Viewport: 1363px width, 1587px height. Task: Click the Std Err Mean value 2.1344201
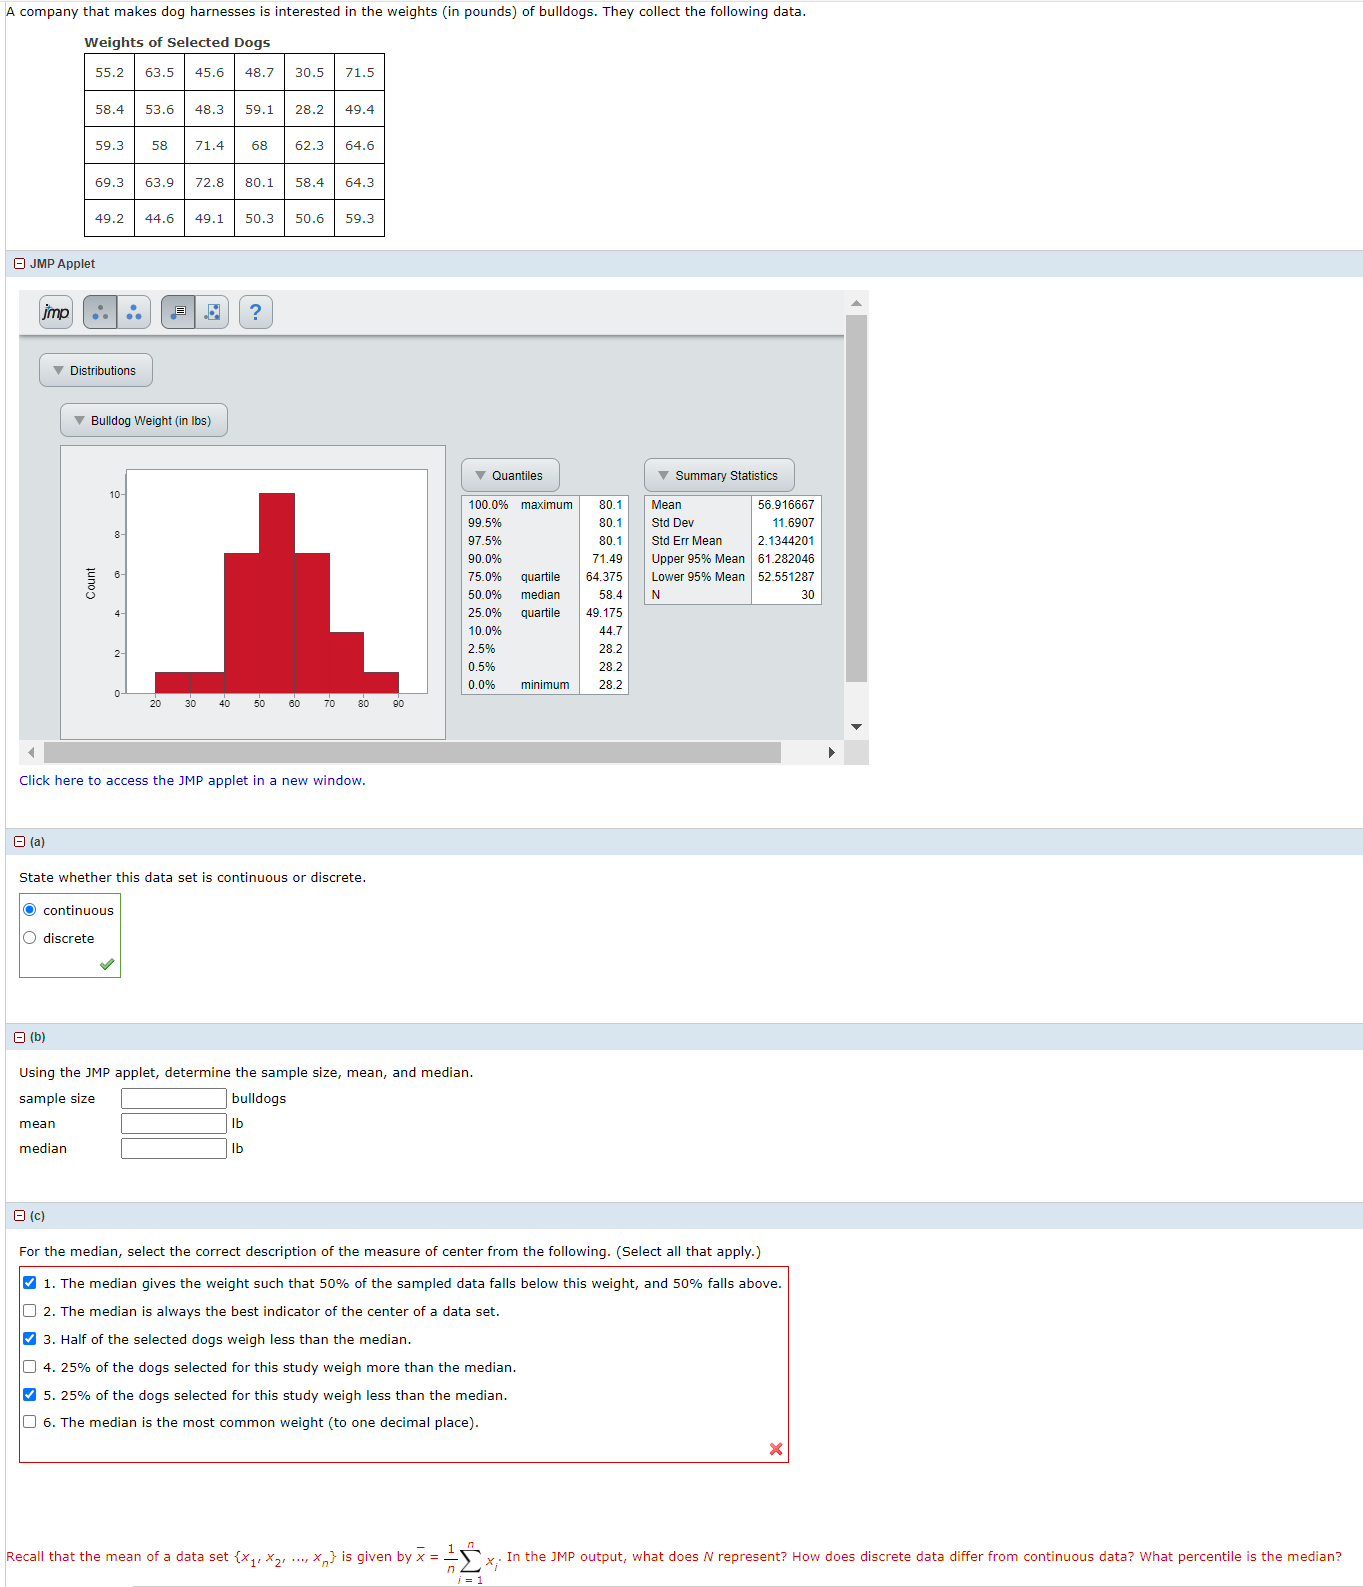pyautogui.click(x=786, y=541)
